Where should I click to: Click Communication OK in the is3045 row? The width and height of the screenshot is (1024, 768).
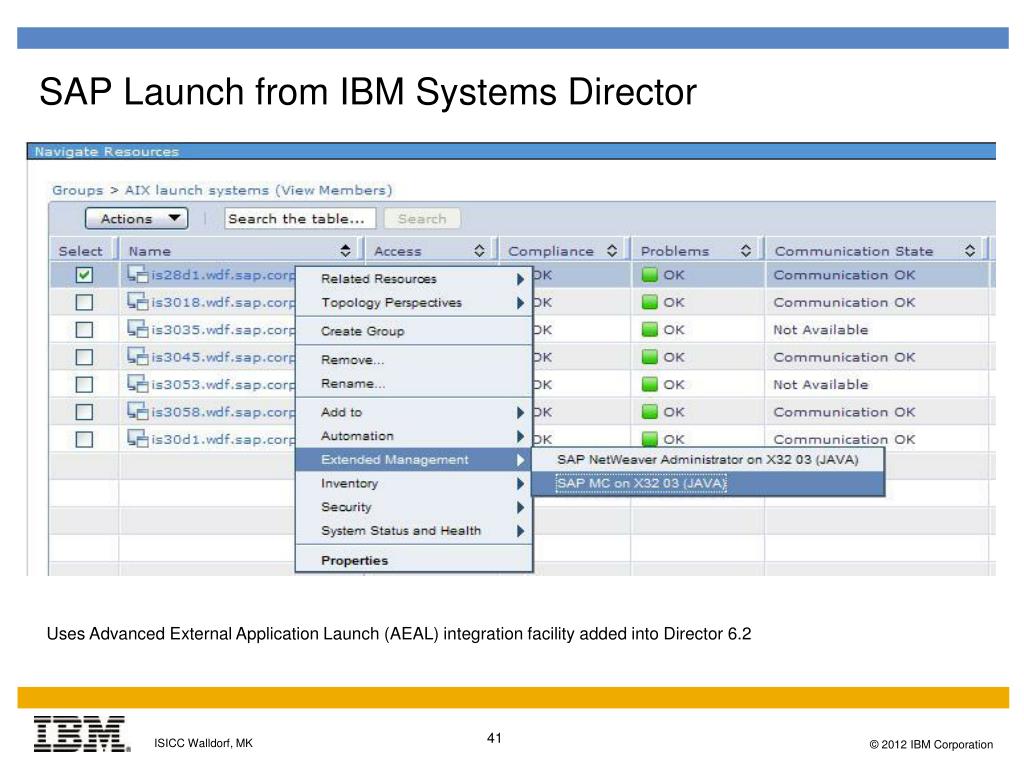point(844,357)
